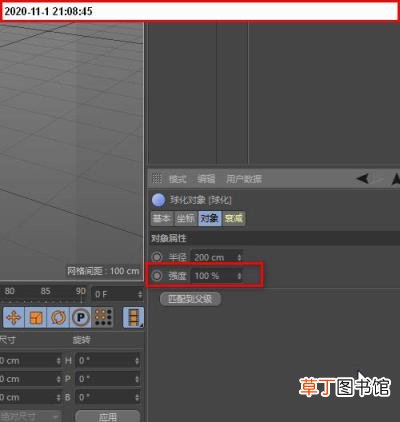
Task: Toggle parameter keyframe recording P icon
Action: (81, 317)
